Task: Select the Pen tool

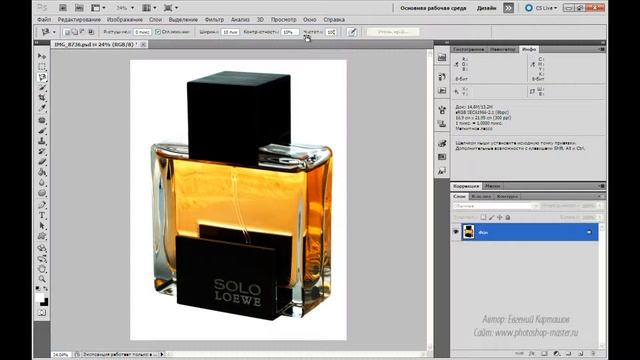Action: click(x=42, y=205)
